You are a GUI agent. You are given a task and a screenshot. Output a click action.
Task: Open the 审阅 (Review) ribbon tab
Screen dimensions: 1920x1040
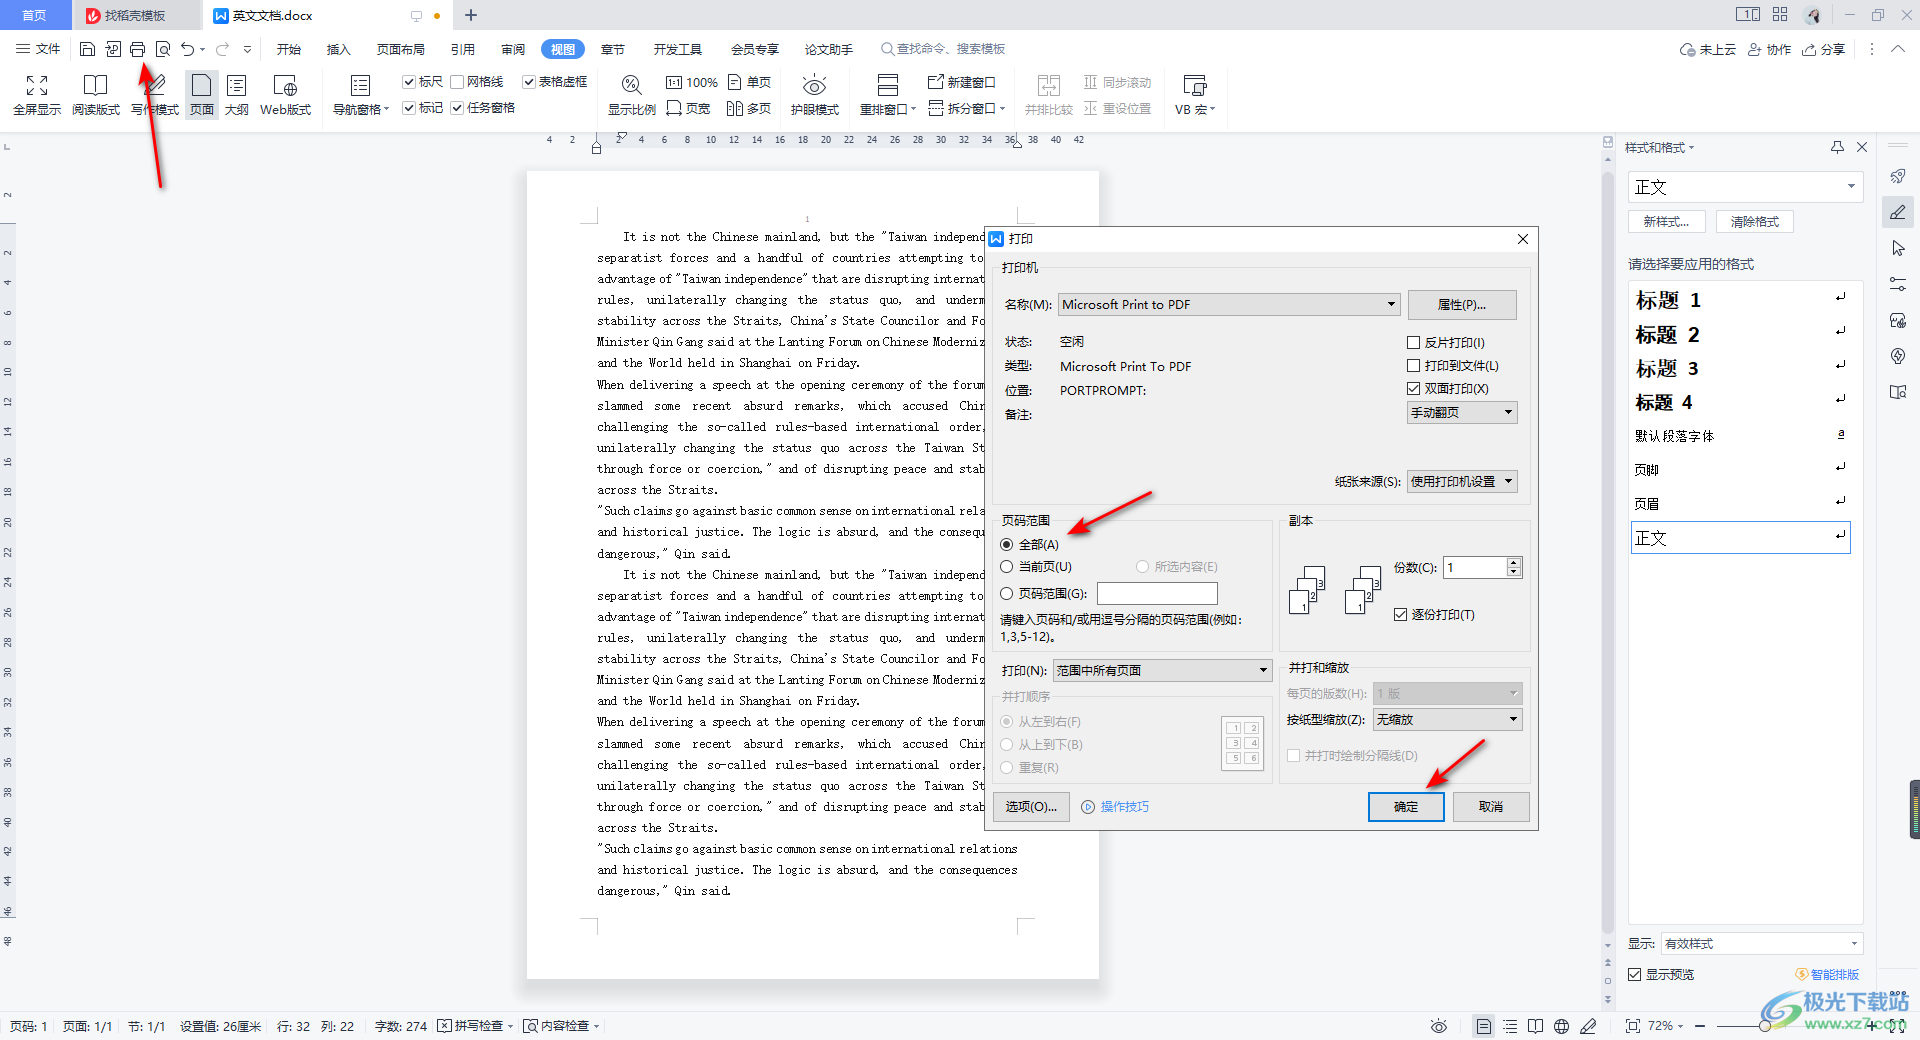point(513,49)
